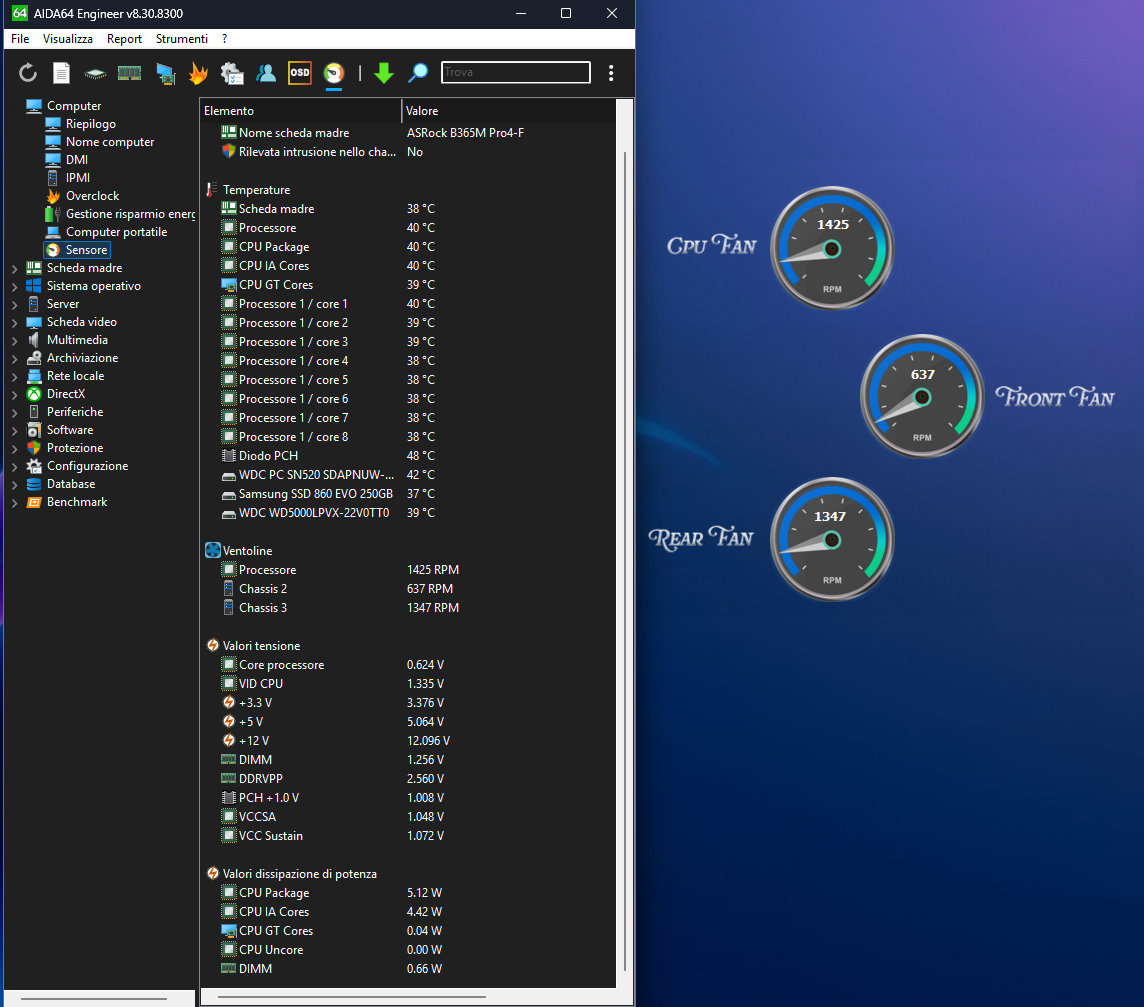The image size is (1144, 1007).
Task: Click the Refresh toolbar icon
Action: pos(28,73)
